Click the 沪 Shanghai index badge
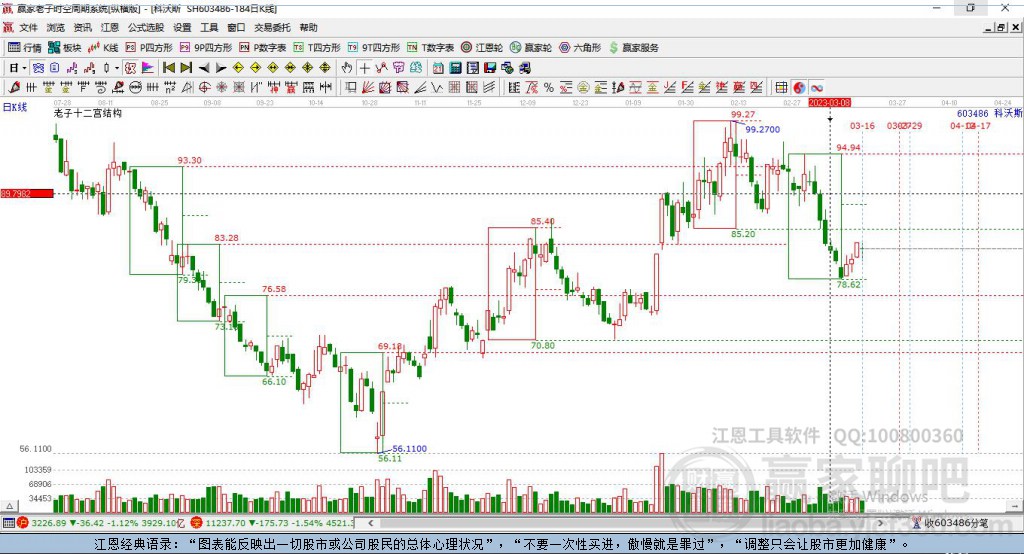 coord(23,523)
